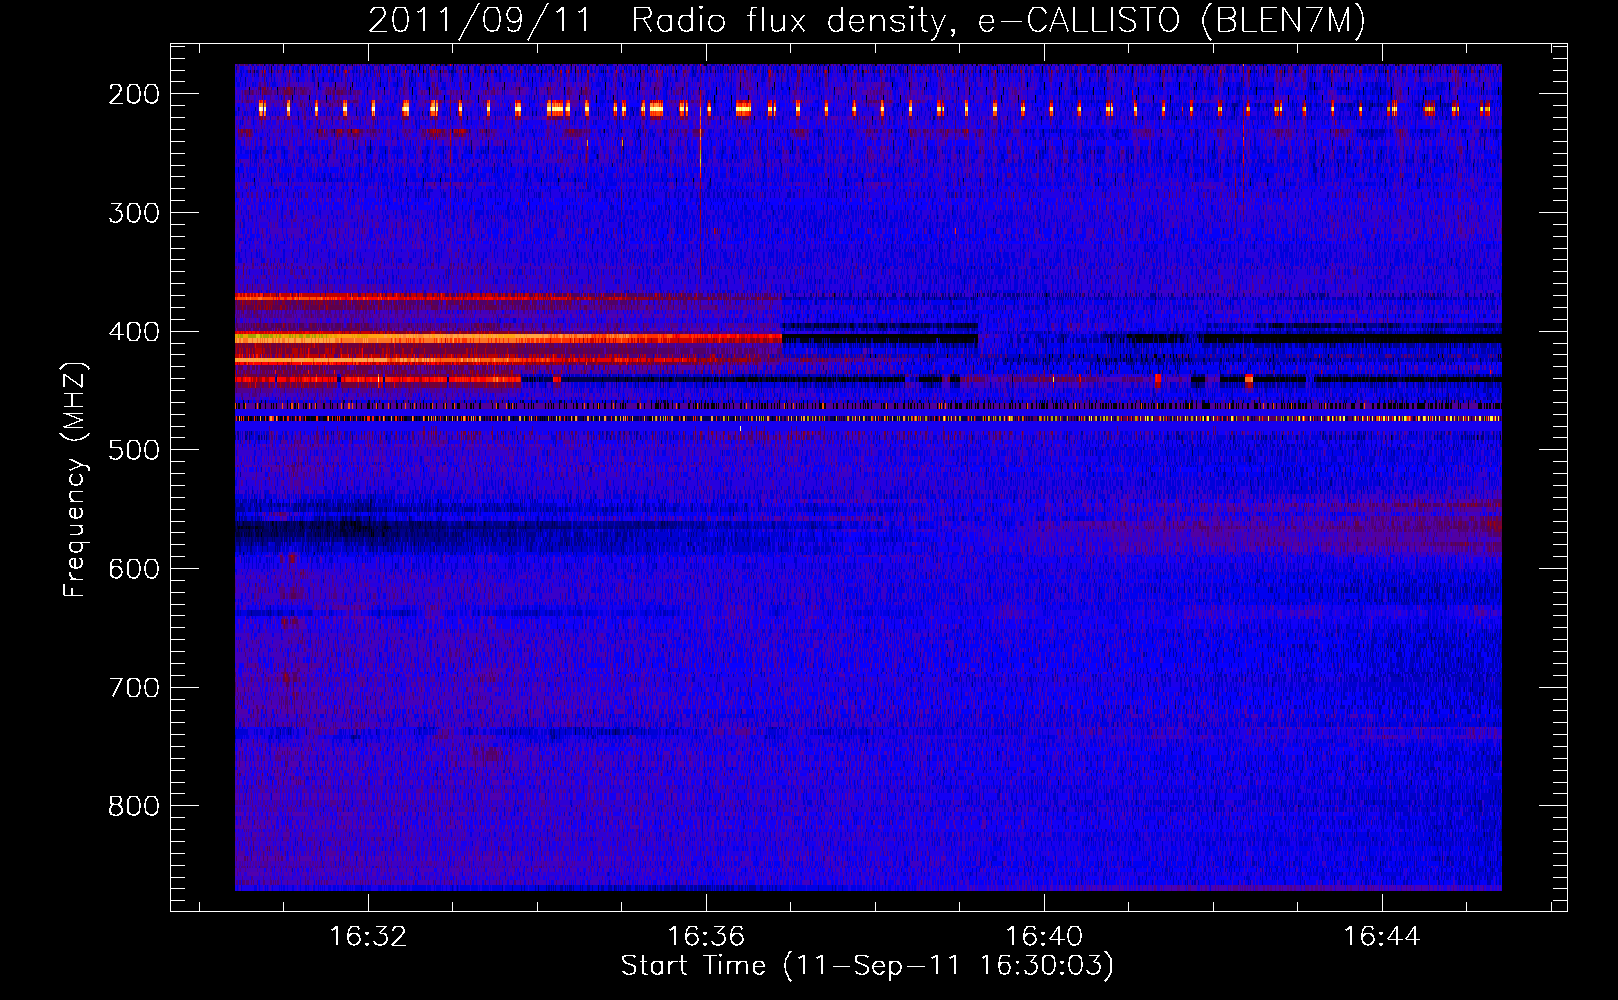Click the 16:40 time tick label
Viewport: 1618px width, 1000px height.
click(x=1044, y=937)
